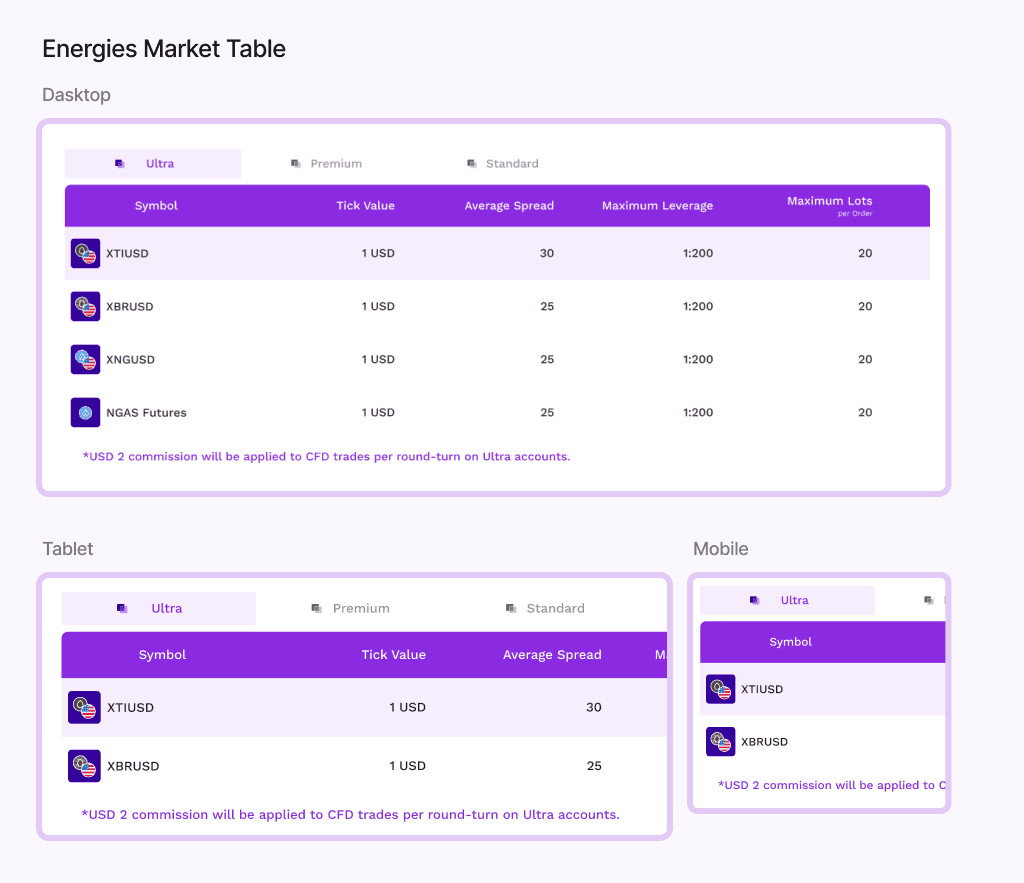Viewport: 1024px width, 883px height.
Task: Click the XNGUSD gas icon in desktop table
Action: 86,359
